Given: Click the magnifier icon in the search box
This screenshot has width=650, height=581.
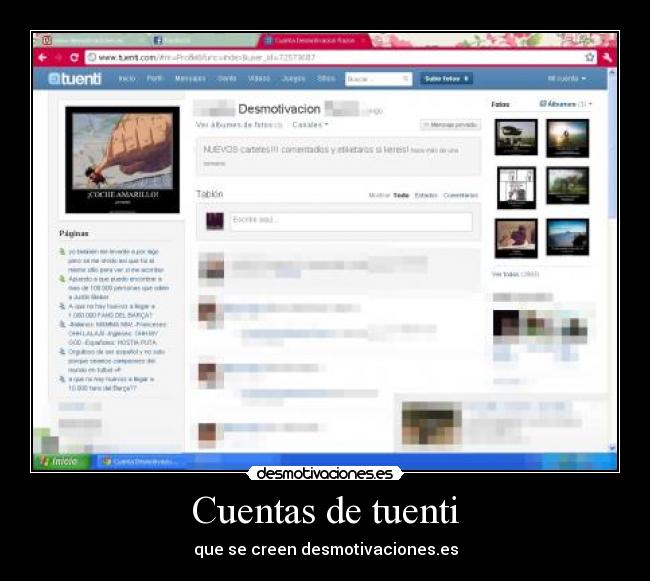Looking at the screenshot, I should 406,78.
